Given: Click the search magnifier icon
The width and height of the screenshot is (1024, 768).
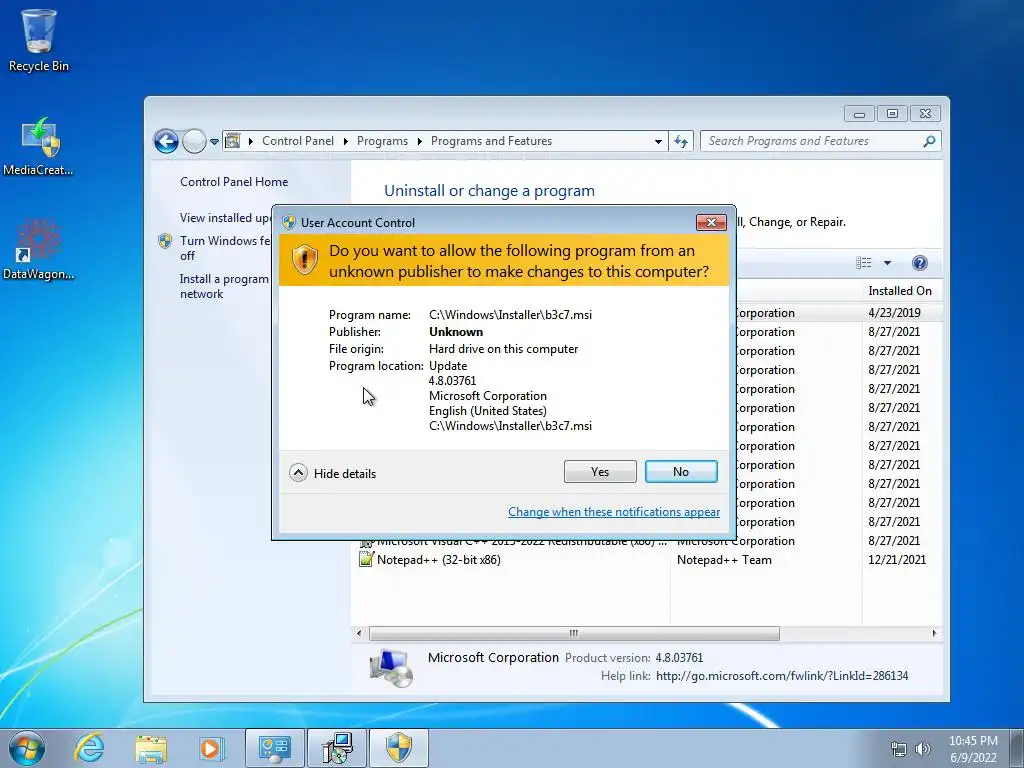Looking at the screenshot, I should click(929, 141).
